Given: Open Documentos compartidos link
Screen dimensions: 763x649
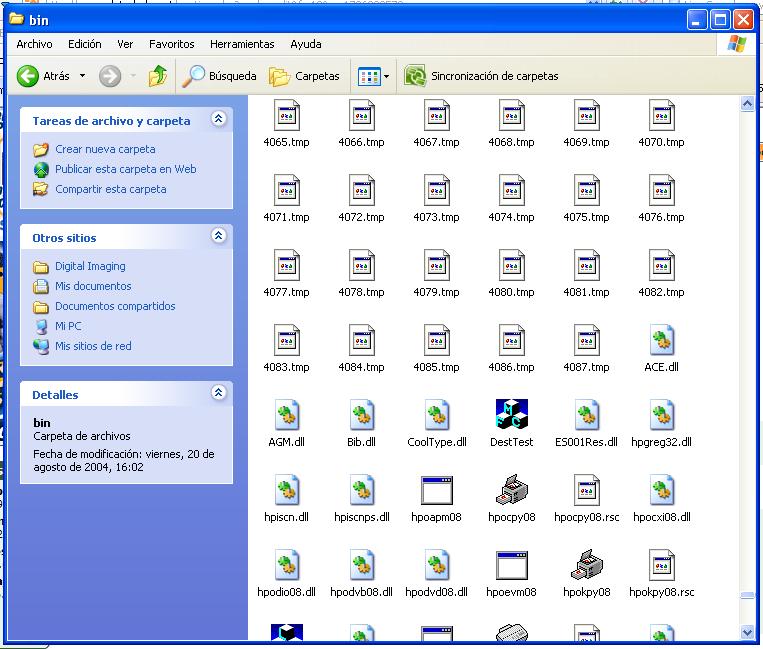Looking at the screenshot, I should coord(115,306).
